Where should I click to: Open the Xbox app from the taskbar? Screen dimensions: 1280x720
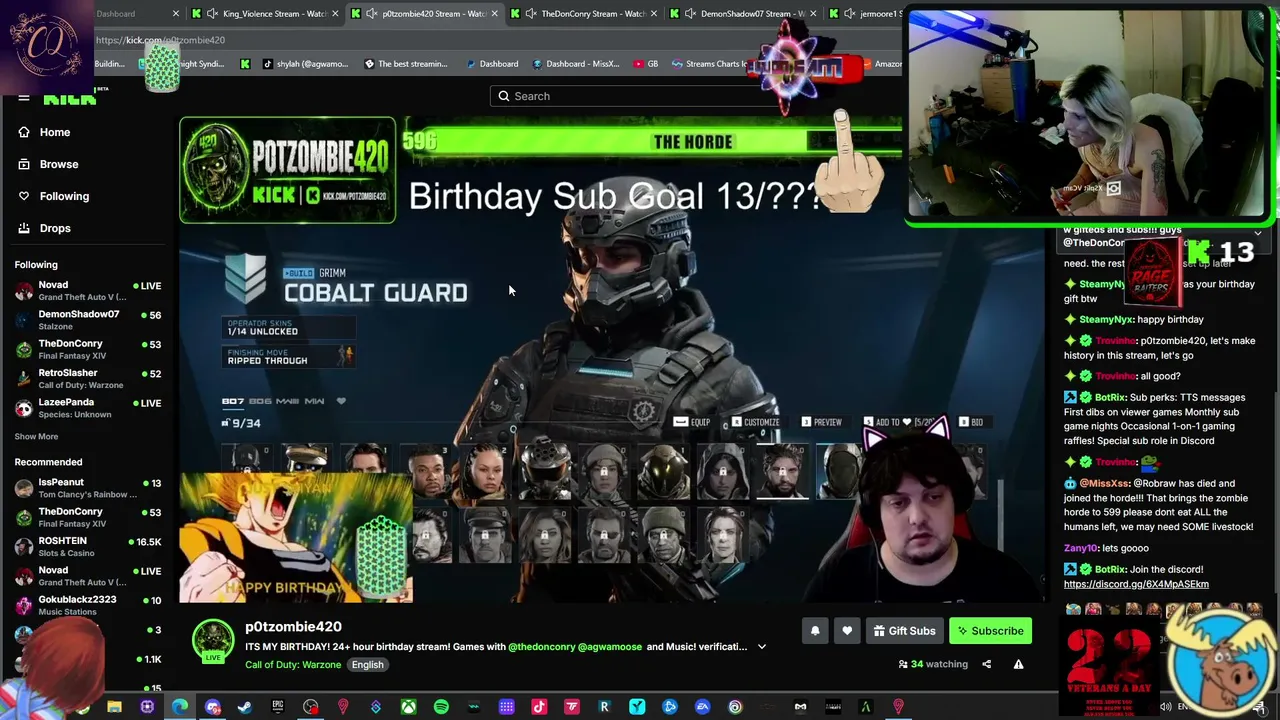click(408, 708)
